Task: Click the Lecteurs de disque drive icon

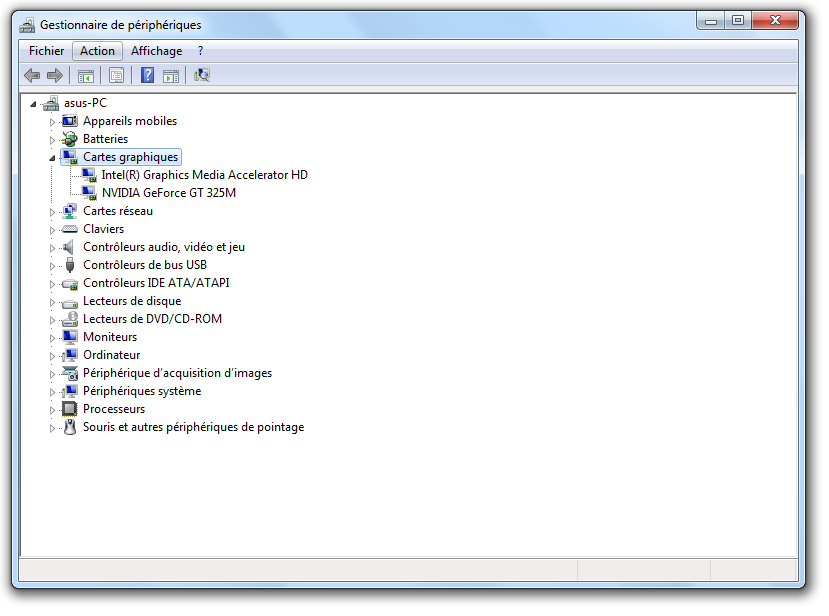Action: pyautogui.click(x=70, y=303)
